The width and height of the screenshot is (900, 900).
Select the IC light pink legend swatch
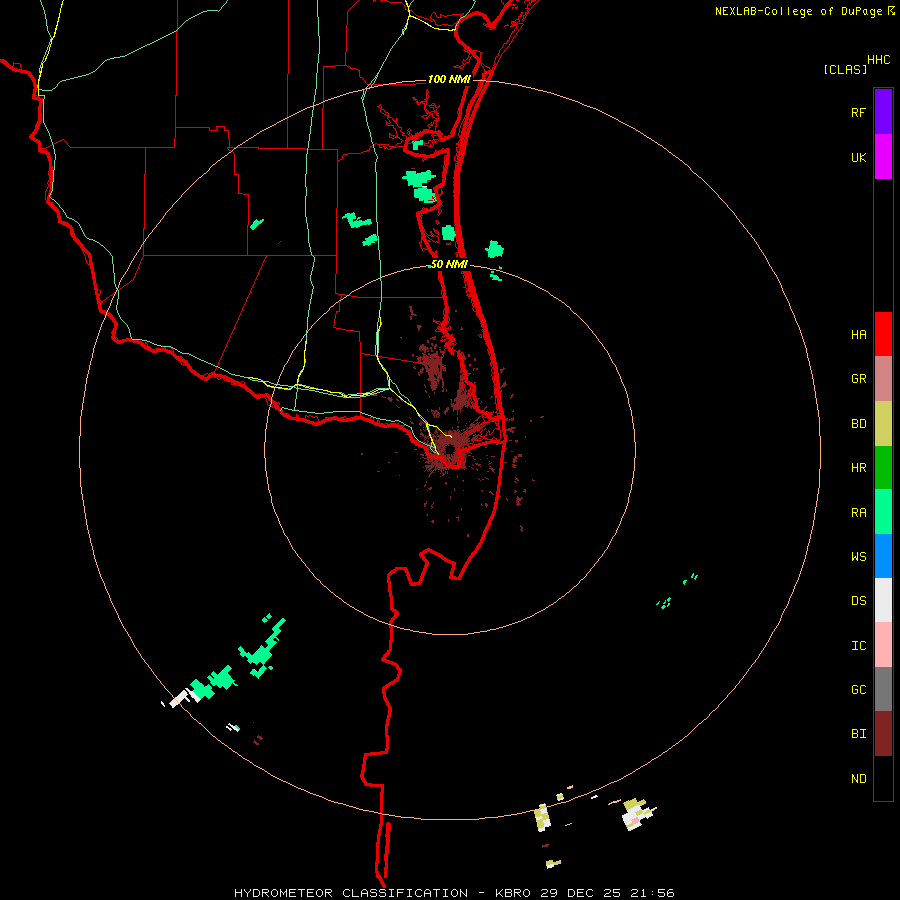point(883,645)
